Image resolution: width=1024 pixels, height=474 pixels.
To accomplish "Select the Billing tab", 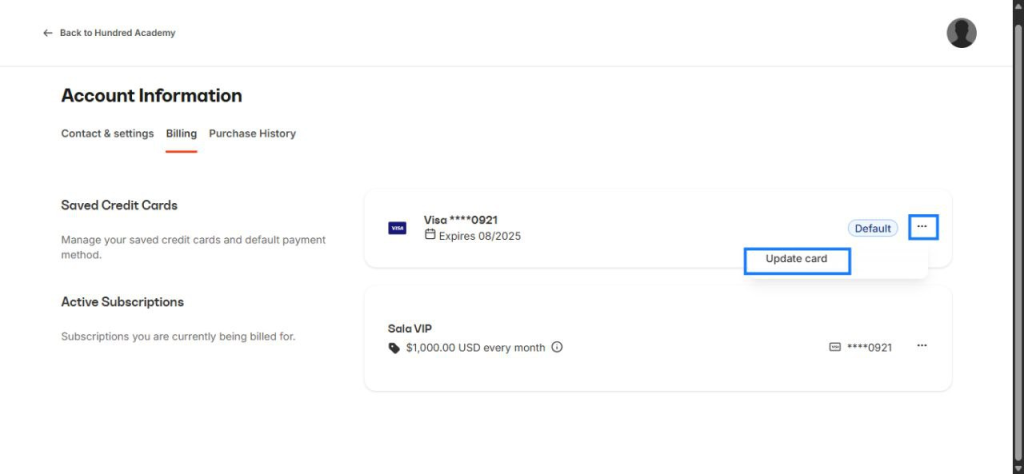I will 181,133.
